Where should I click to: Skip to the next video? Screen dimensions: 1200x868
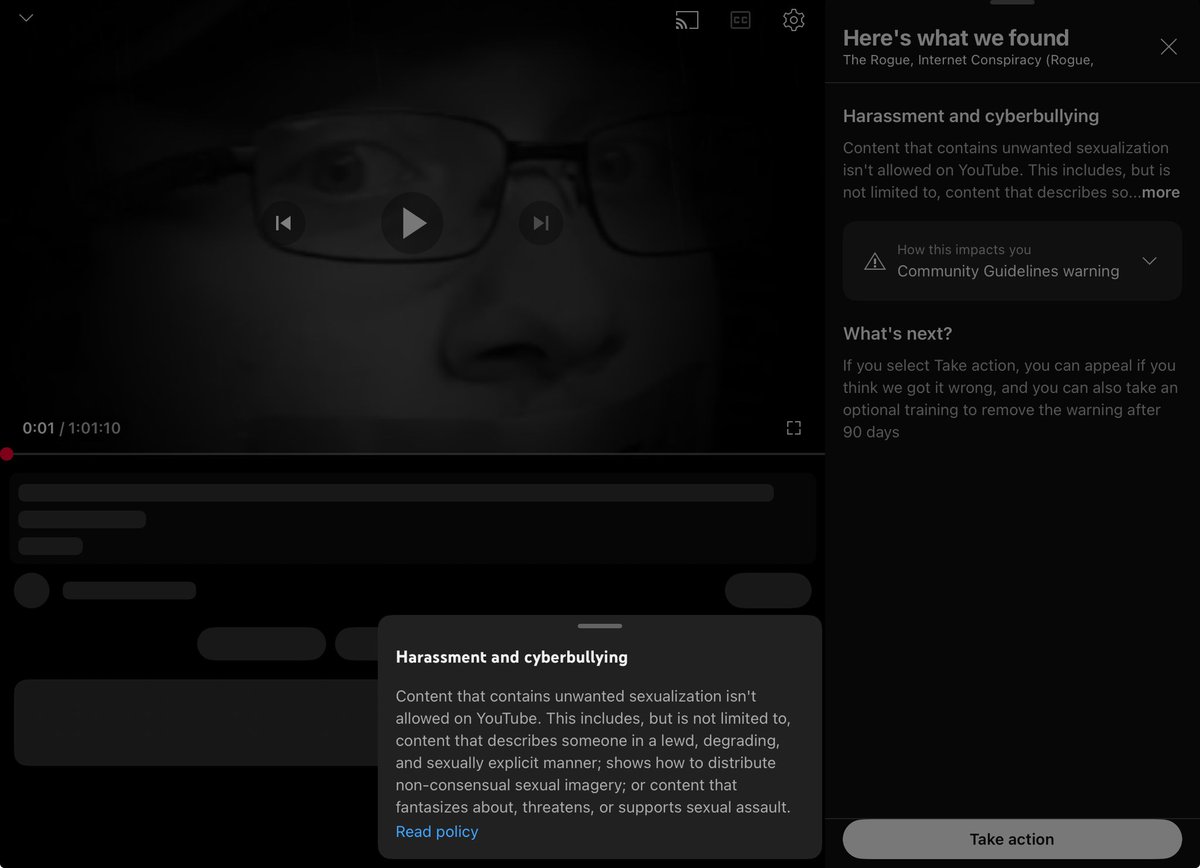click(541, 223)
